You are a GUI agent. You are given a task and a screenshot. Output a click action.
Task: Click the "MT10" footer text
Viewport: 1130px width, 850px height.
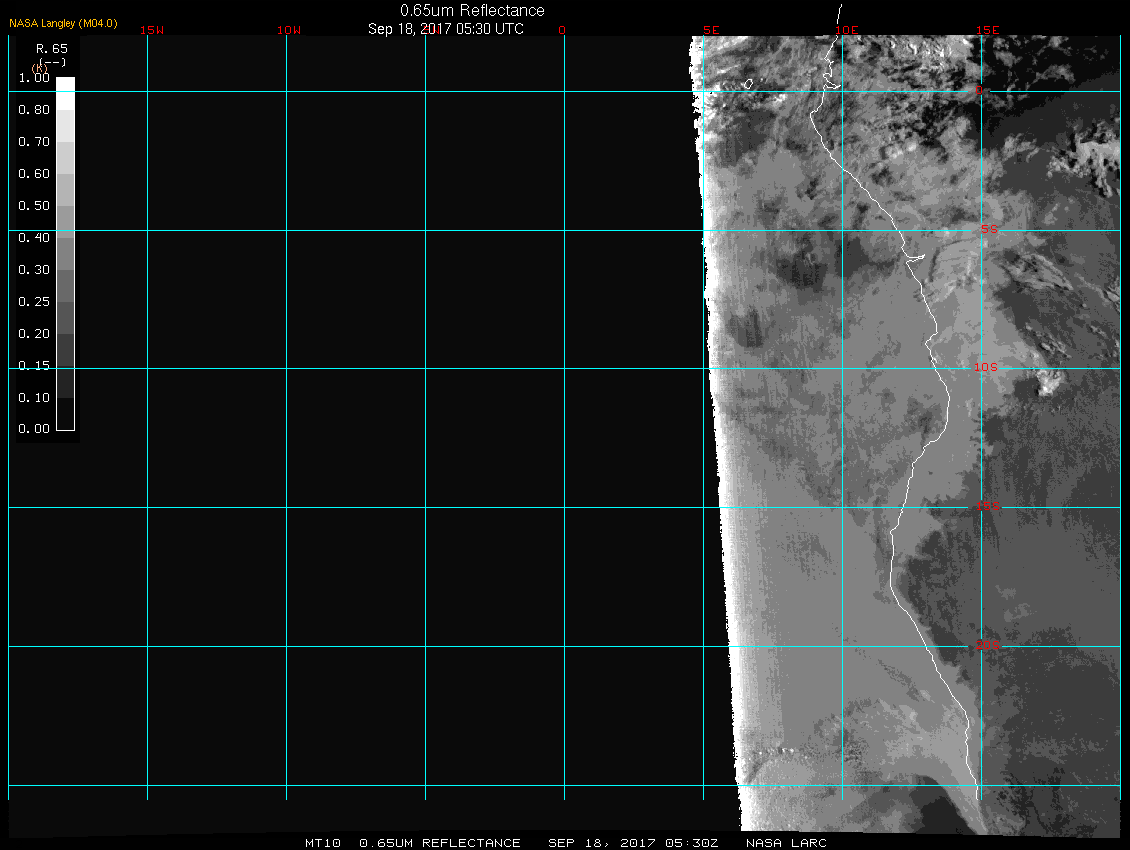pyautogui.click(x=322, y=843)
